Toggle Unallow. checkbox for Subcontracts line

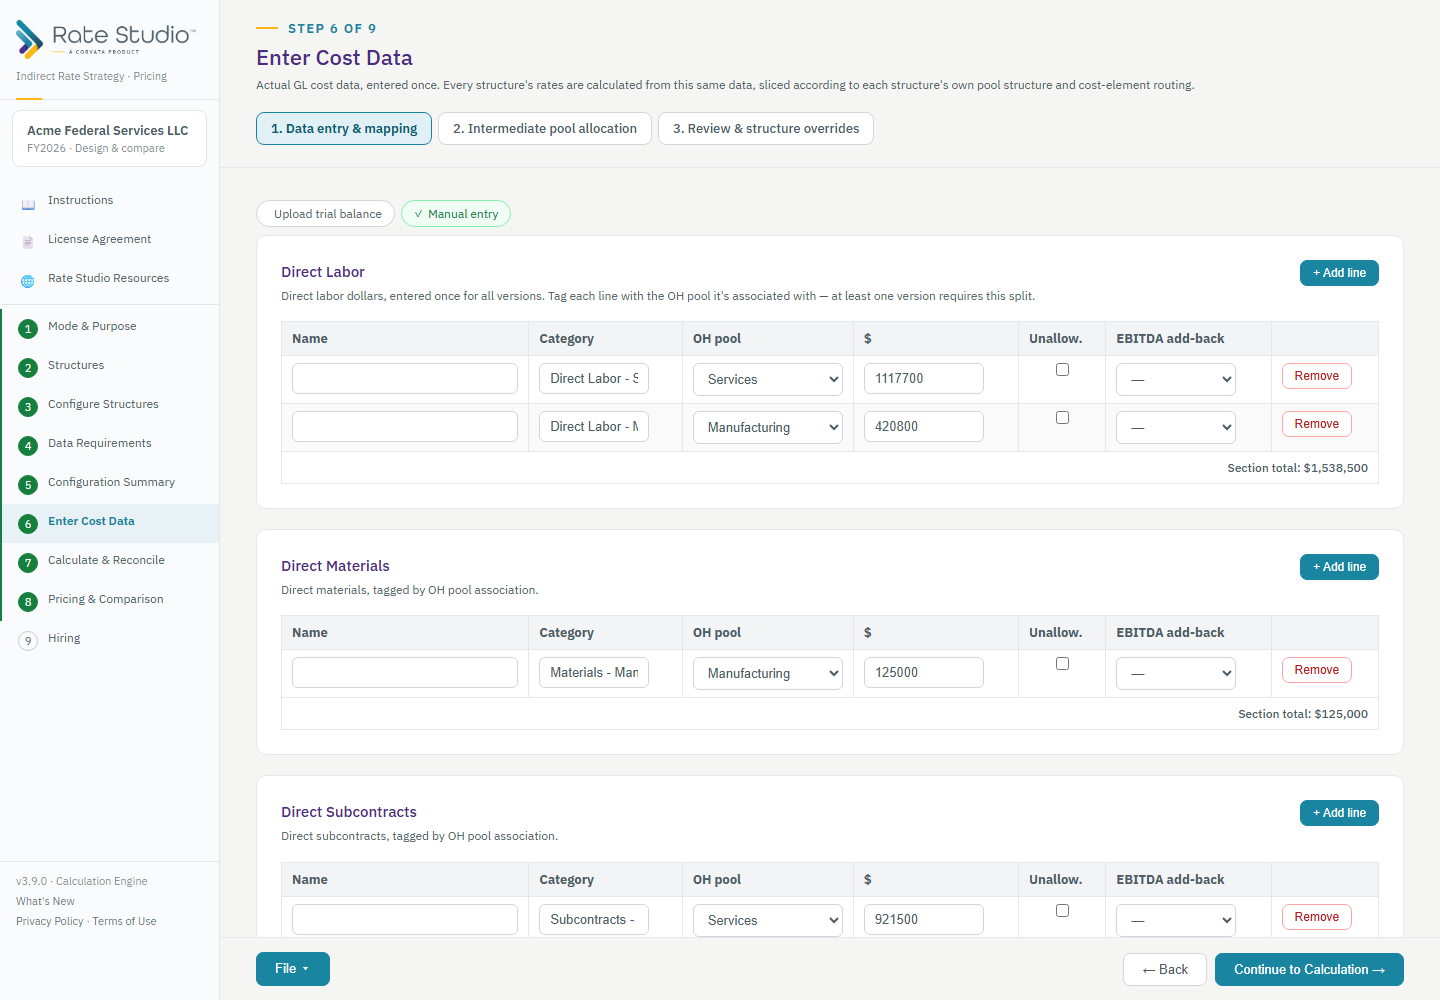[1062, 911]
